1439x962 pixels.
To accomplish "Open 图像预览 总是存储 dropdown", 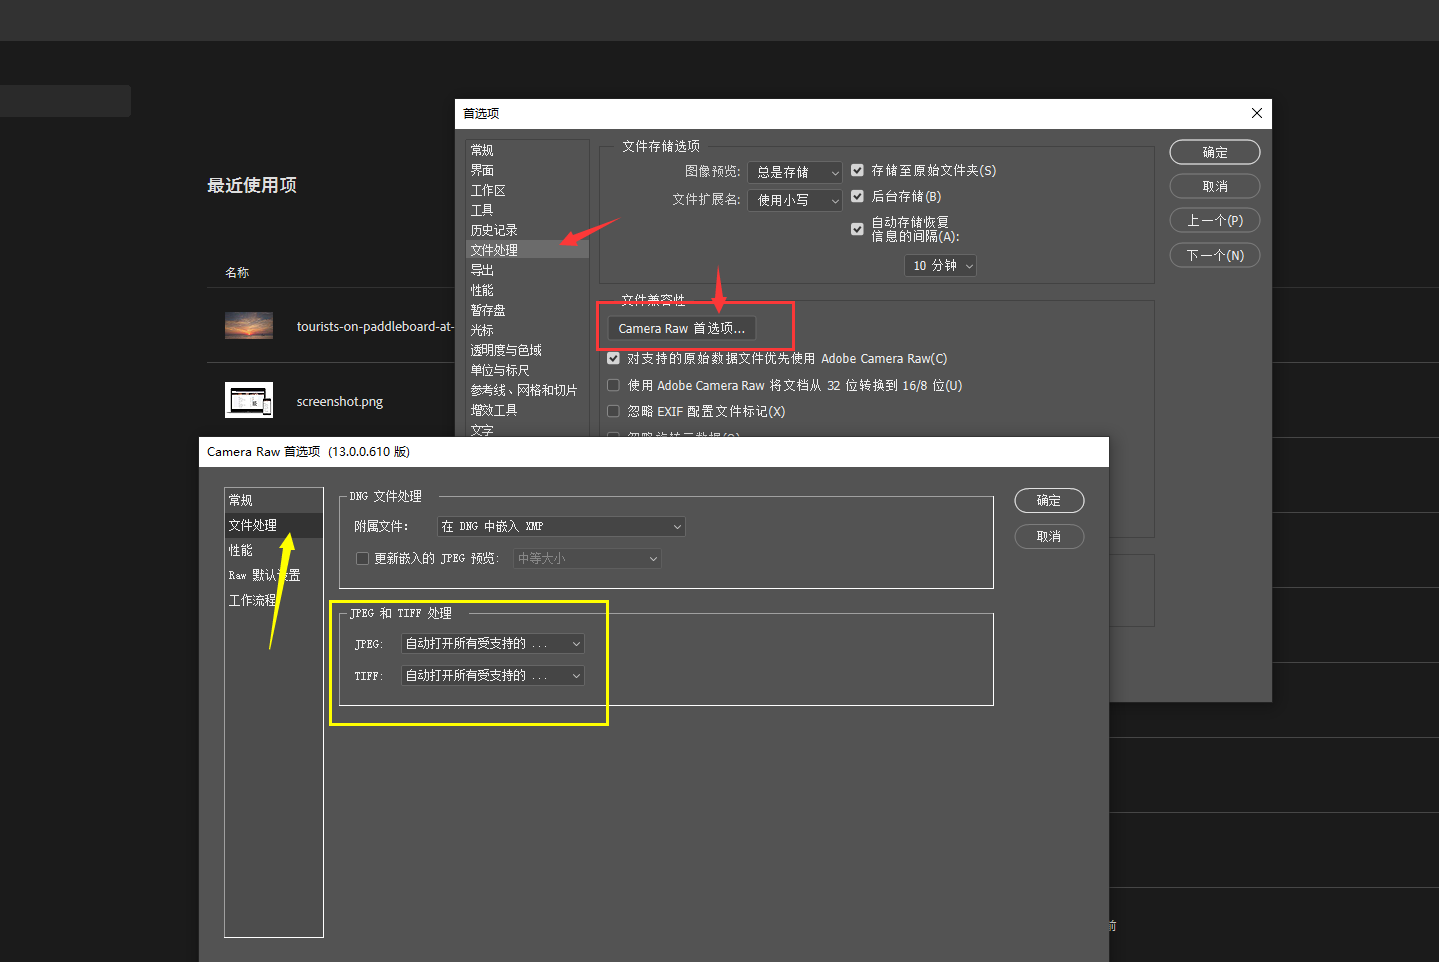I will (x=795, y=172).
